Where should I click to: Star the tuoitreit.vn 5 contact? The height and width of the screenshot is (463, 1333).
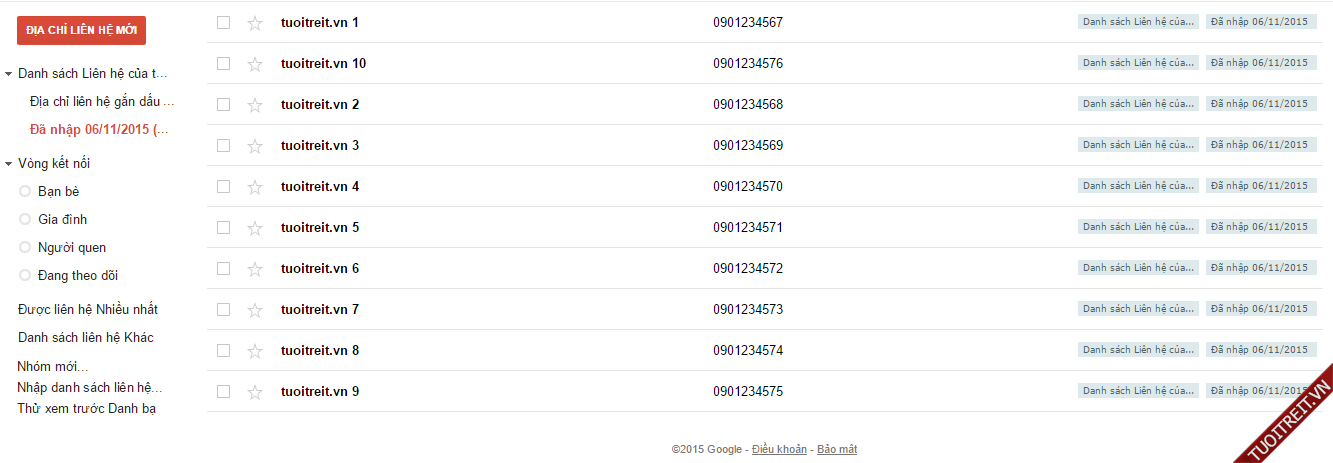point(255,228)
